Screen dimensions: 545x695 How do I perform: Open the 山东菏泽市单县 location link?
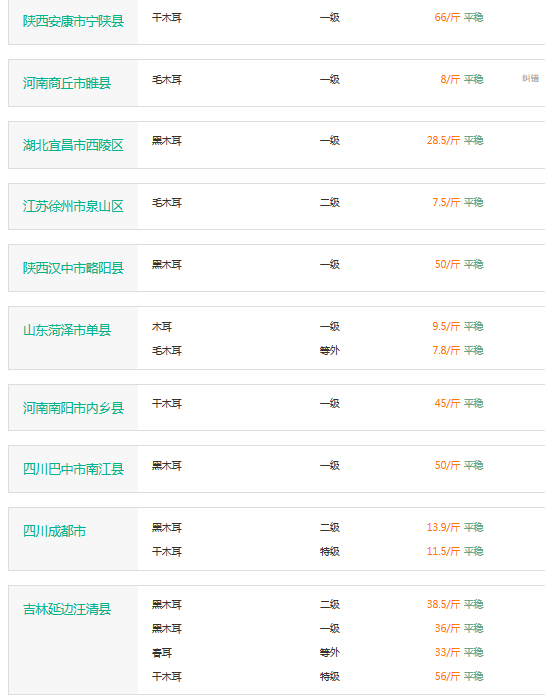pyautogui.click(x=67, y=330)
